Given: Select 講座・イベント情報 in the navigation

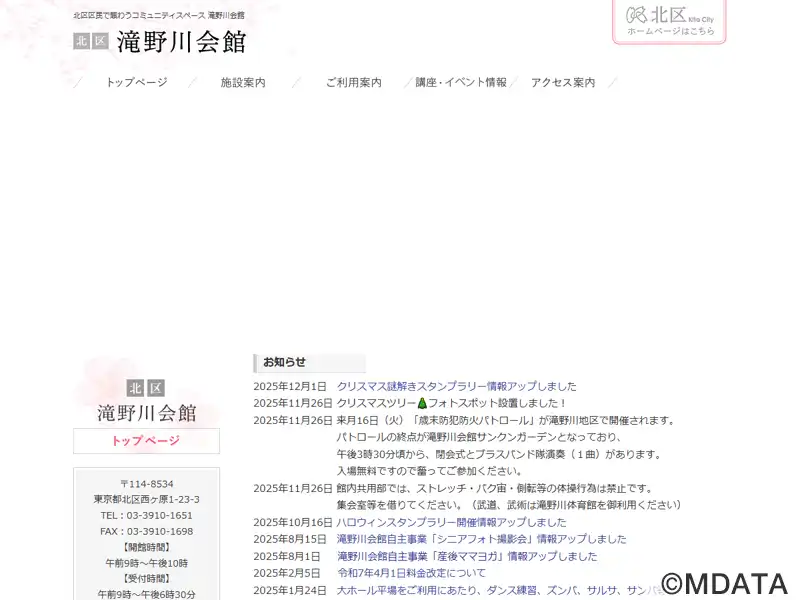Looking at the screenshot, I should click(x=461, y=83).
